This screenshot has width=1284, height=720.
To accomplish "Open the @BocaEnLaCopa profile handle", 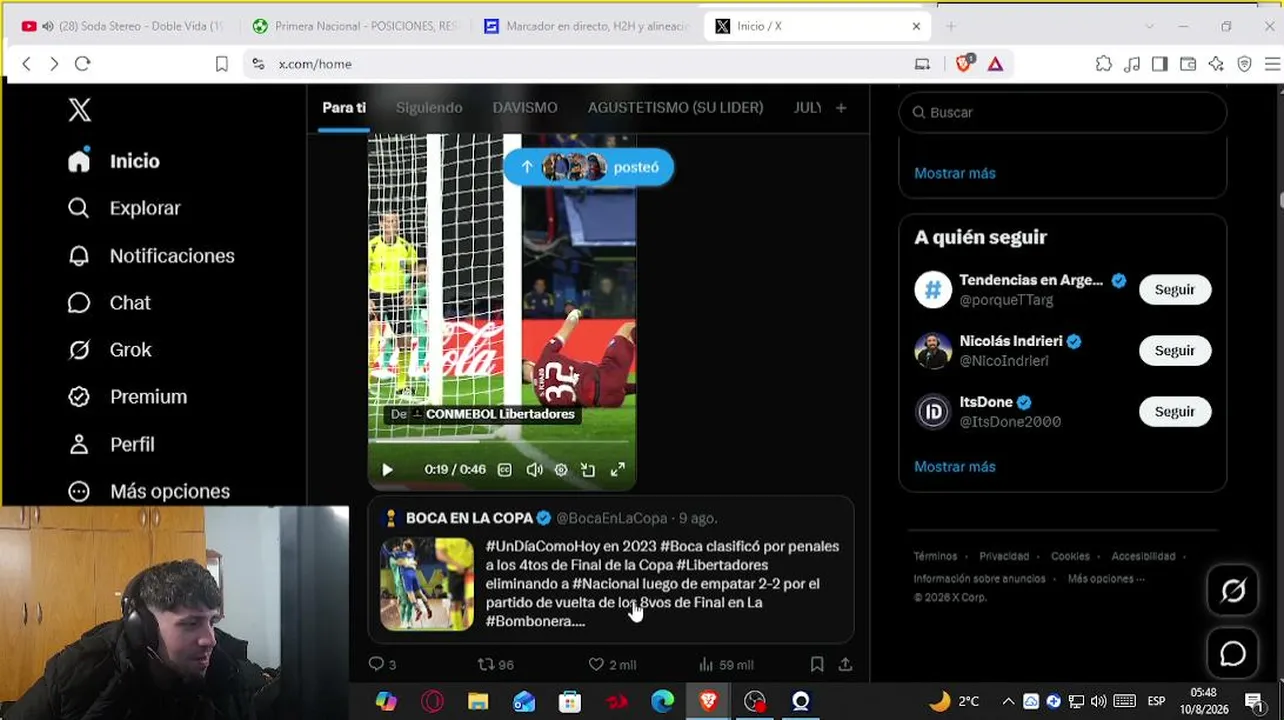I will [611, 518].
